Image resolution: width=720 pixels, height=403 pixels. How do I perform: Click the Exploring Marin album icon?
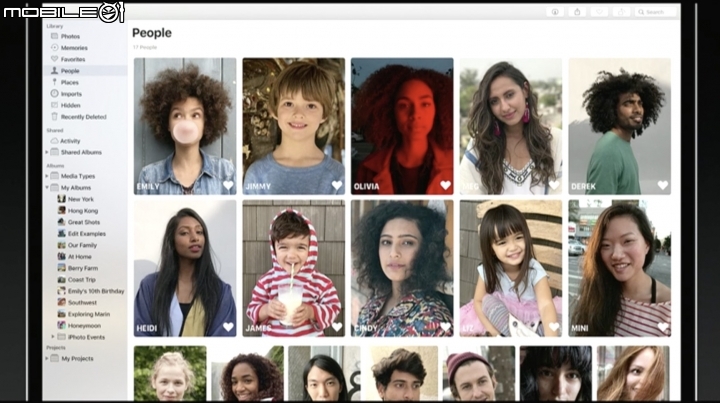[62, 314]
